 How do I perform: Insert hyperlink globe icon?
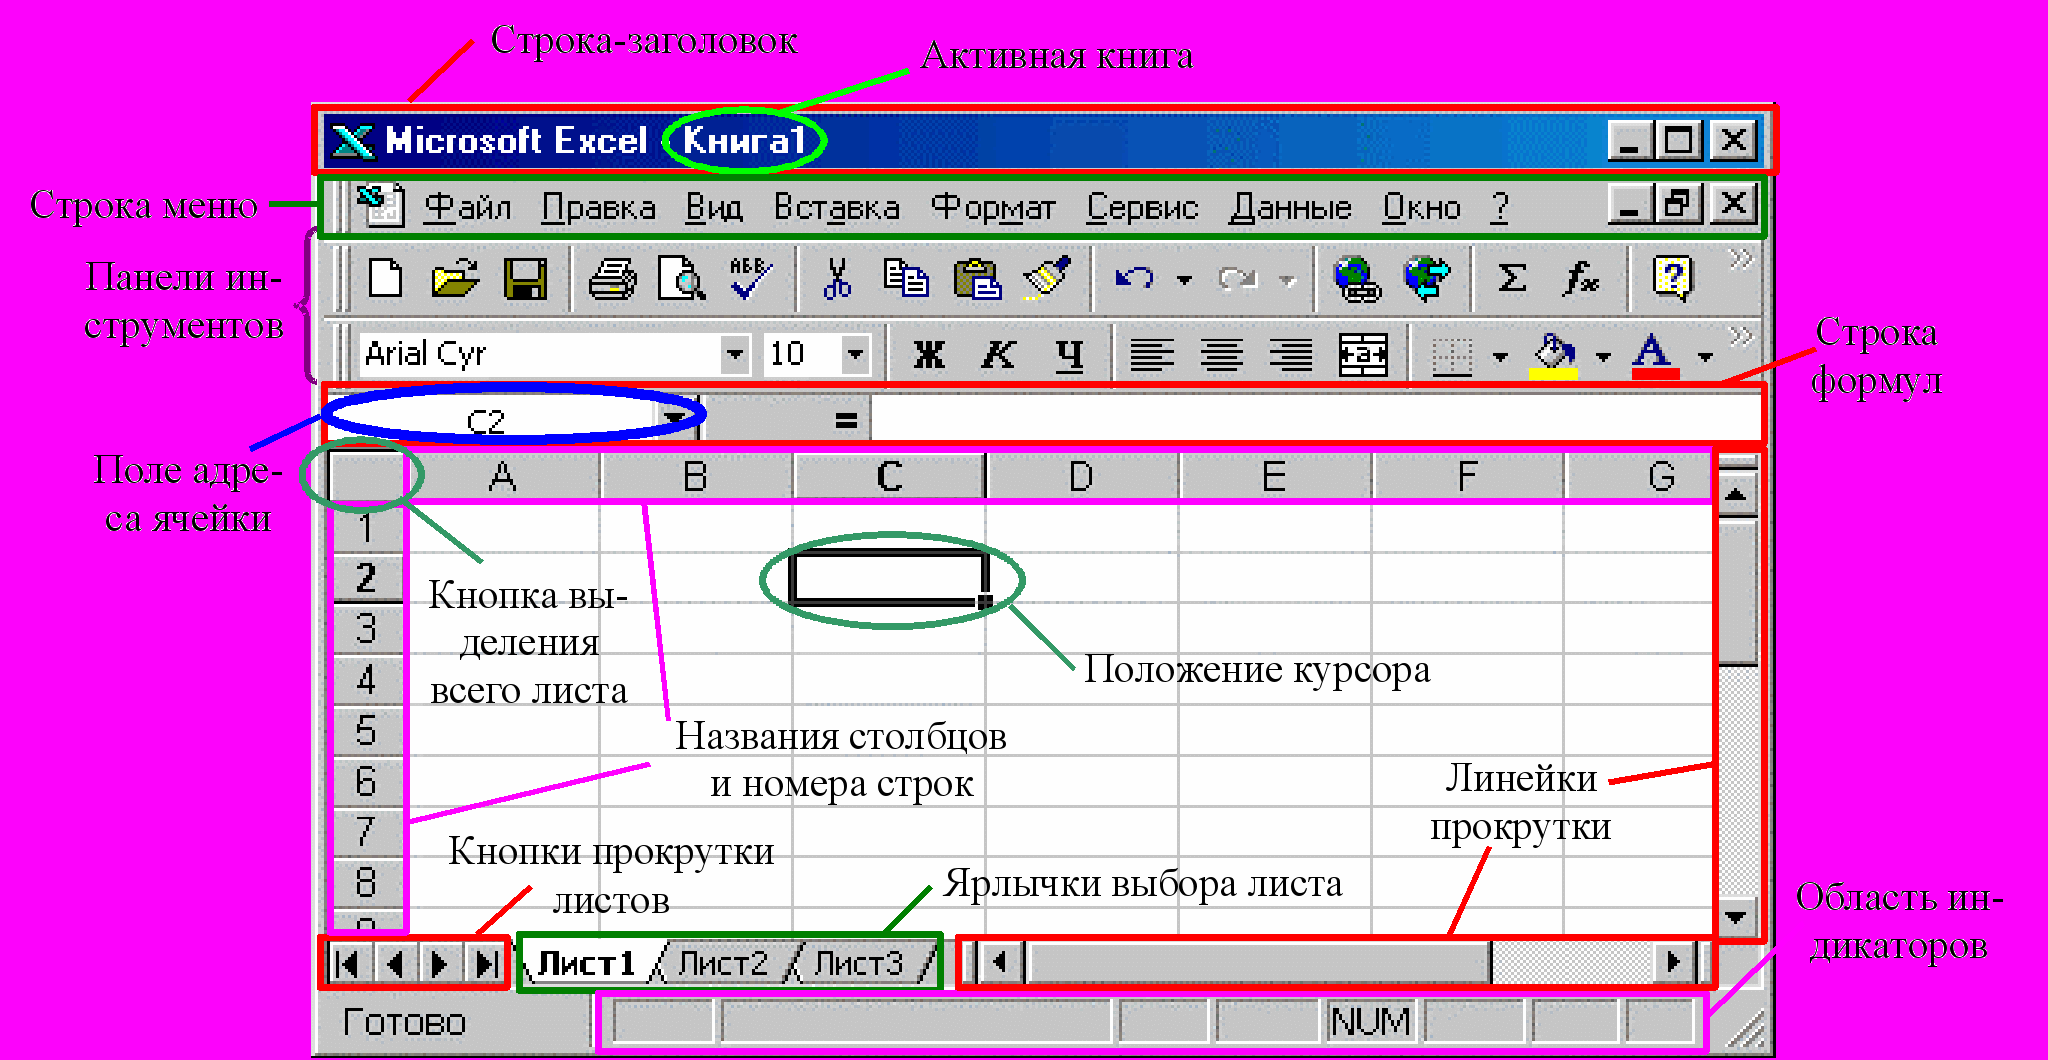pos(1356,279)
